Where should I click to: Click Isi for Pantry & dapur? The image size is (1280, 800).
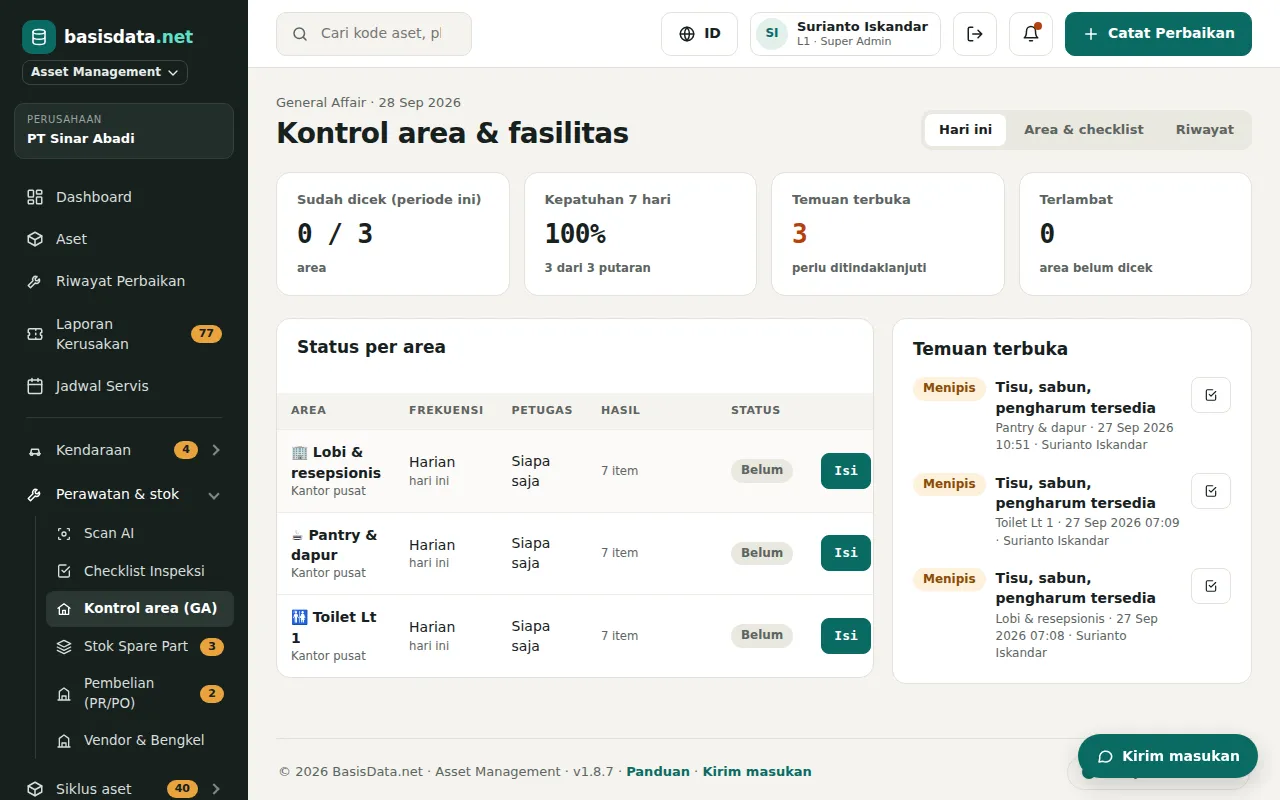846,553
